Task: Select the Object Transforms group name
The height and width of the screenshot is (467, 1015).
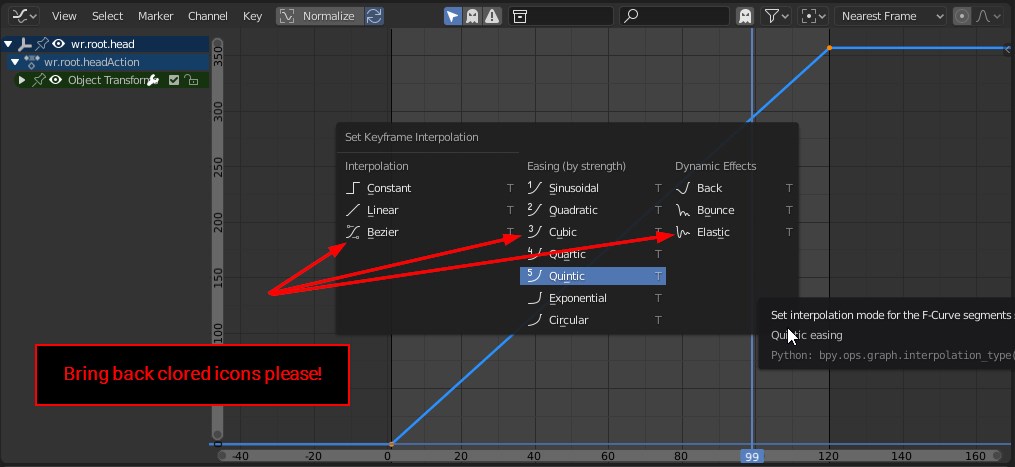Action: click(108, 80)
